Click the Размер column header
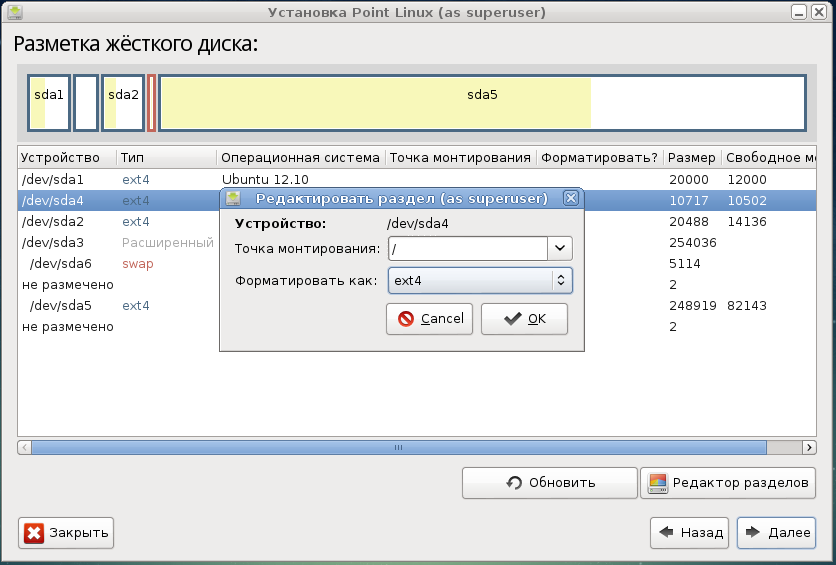This screenshot has height=565, width=836. tap(692, 158)
